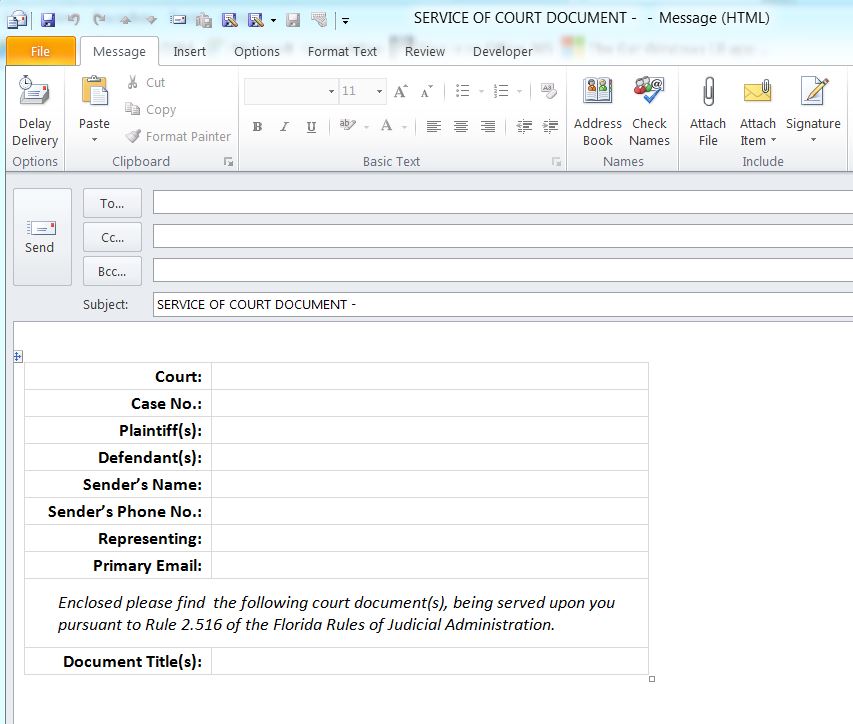This screenshot has height=724, width=853.
Task: Click the Bcc... button
Action: (112, 271)
